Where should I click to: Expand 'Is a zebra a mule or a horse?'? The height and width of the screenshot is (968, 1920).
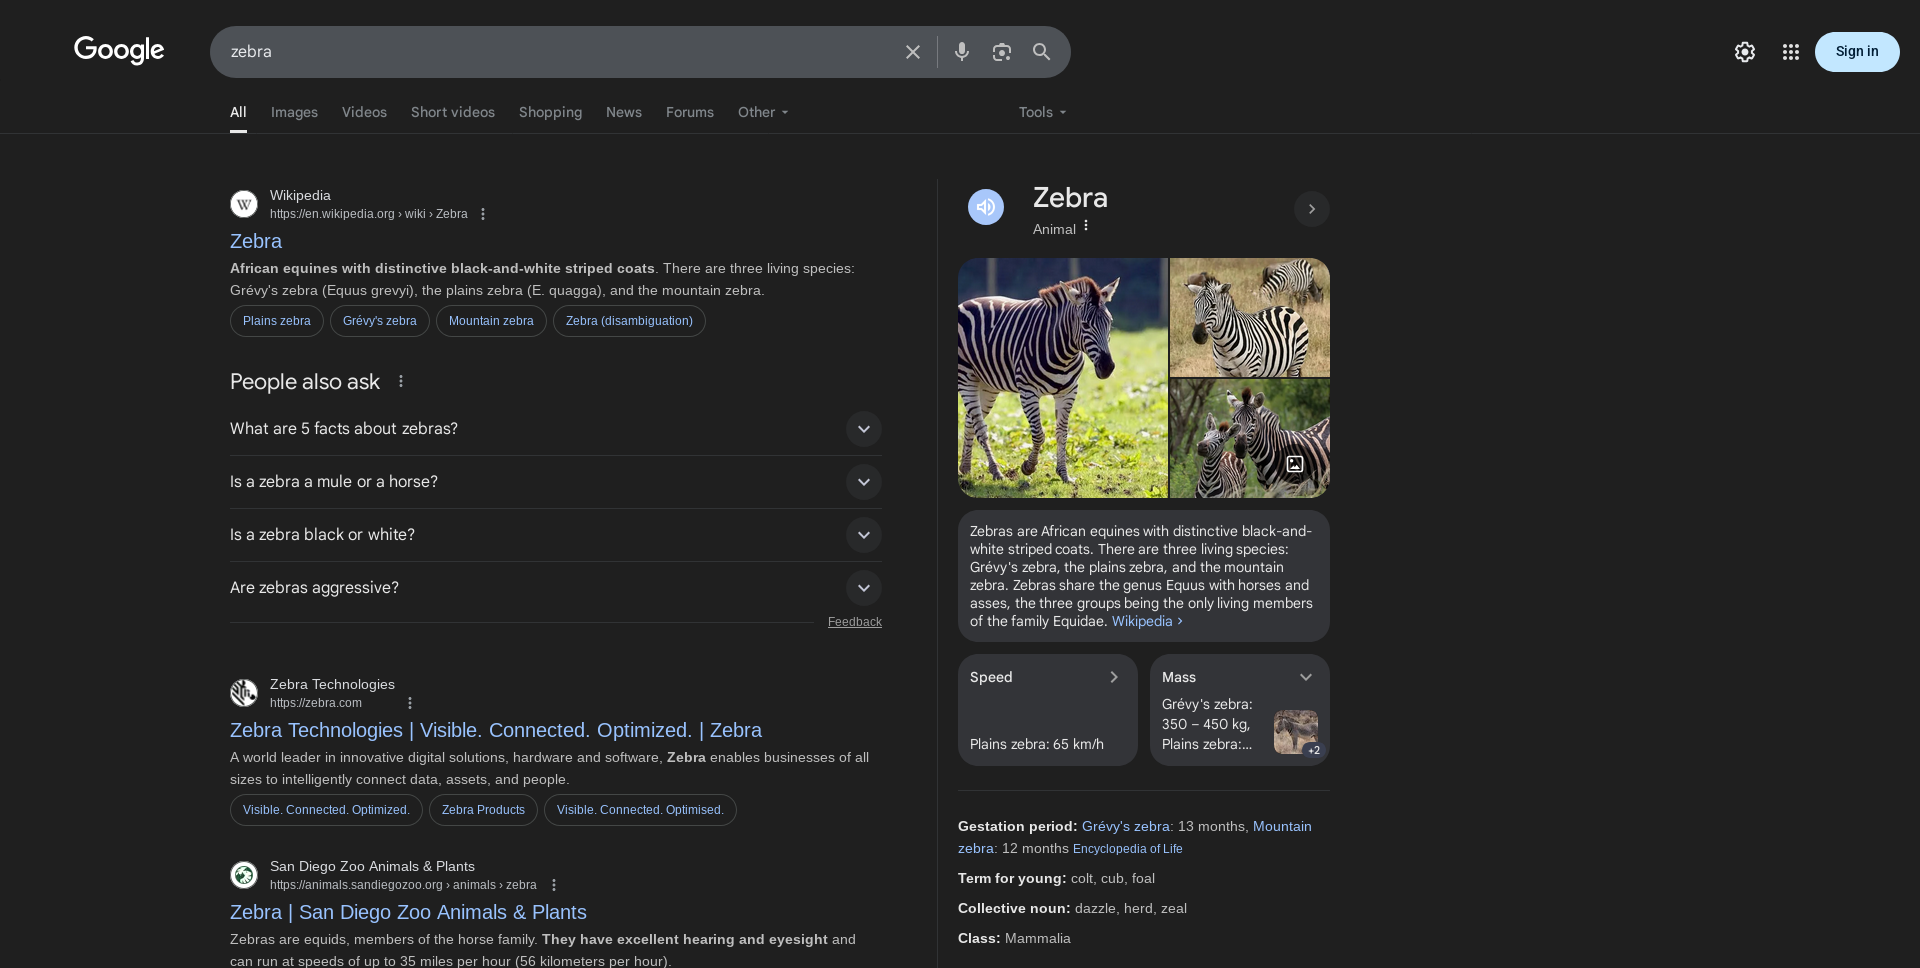click(x=556, y=482)
